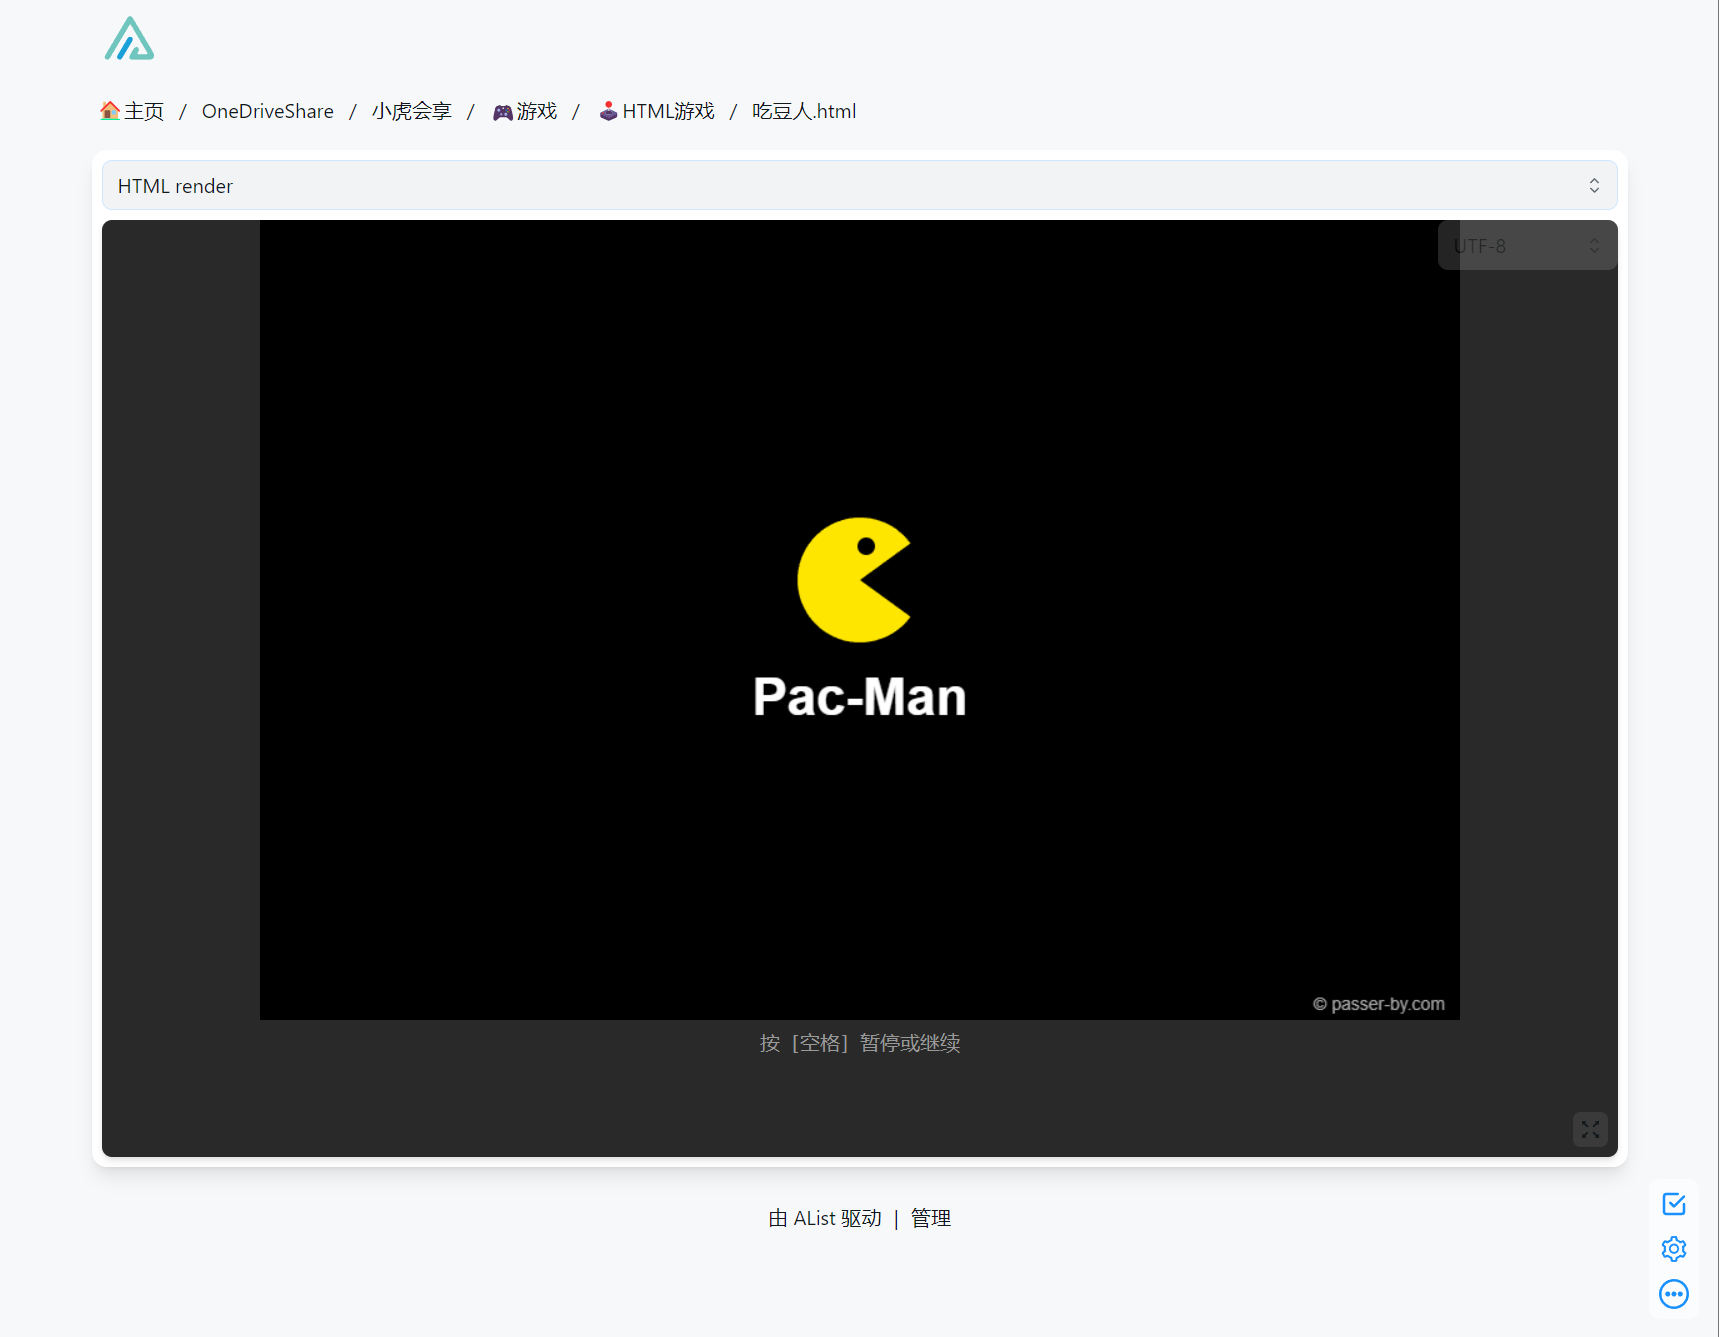Open the 管理 manage footer link
The height and width of the screenshot is (1337, 1719).
point(930,1218)
